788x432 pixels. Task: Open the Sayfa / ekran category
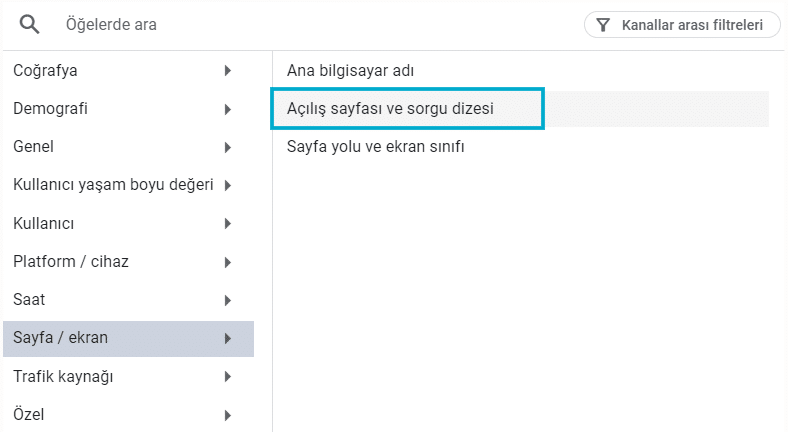click(x=60, y=338)
